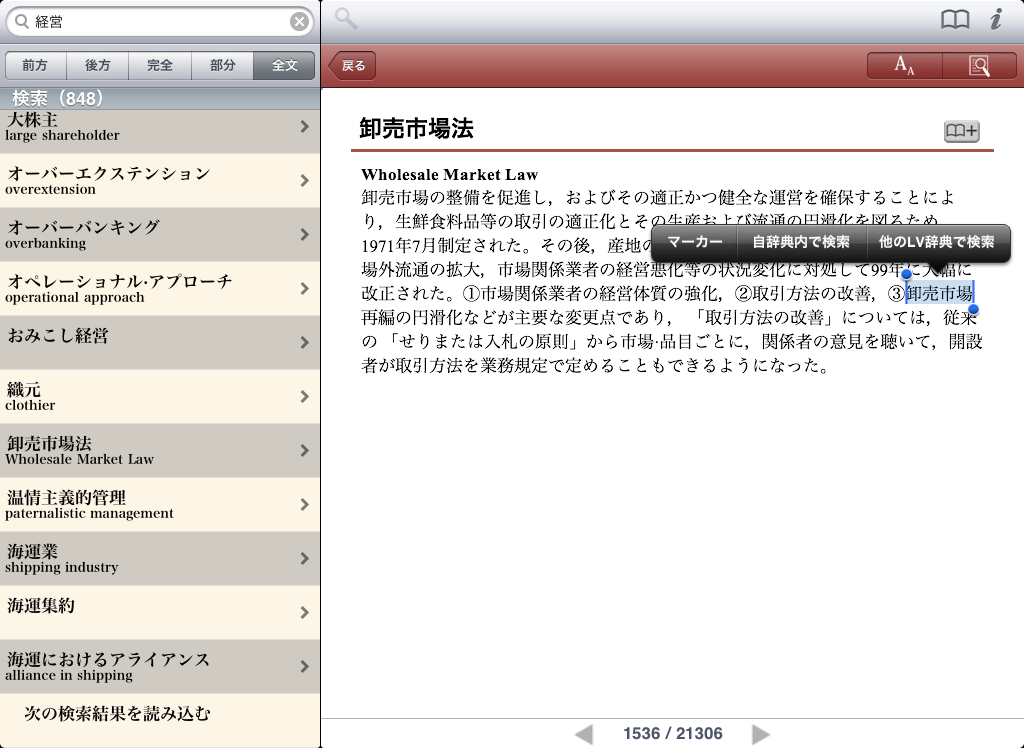The image size is (1024, 748).
Task: Change font size with the AA button
Action: pos(904,66)
